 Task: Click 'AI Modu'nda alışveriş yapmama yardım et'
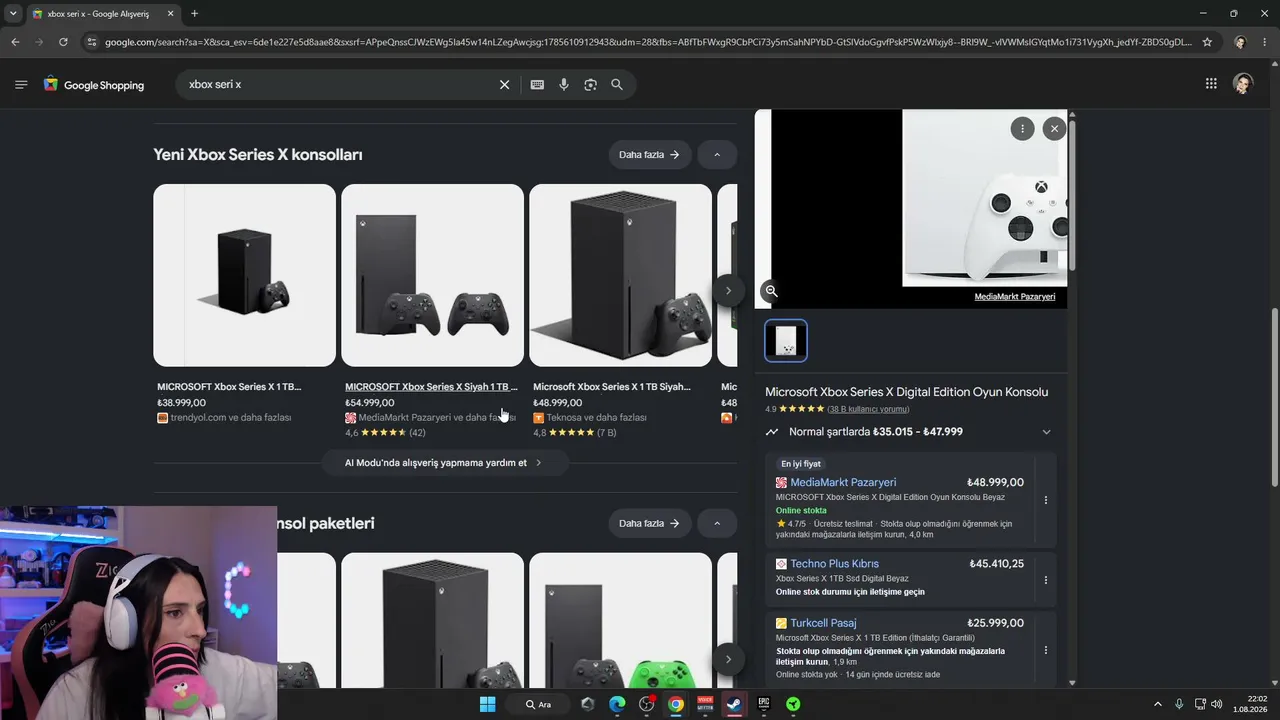click(x=444, y=463)
